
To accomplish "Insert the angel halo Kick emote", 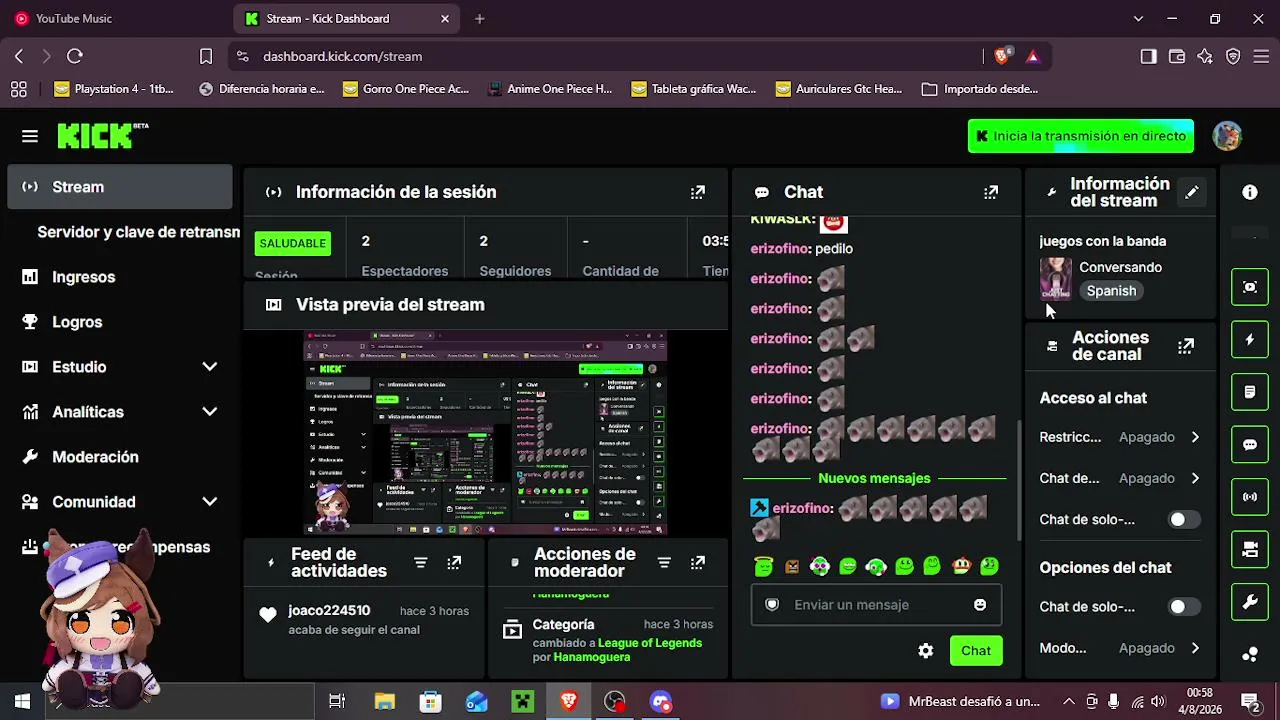I will 764,567.
